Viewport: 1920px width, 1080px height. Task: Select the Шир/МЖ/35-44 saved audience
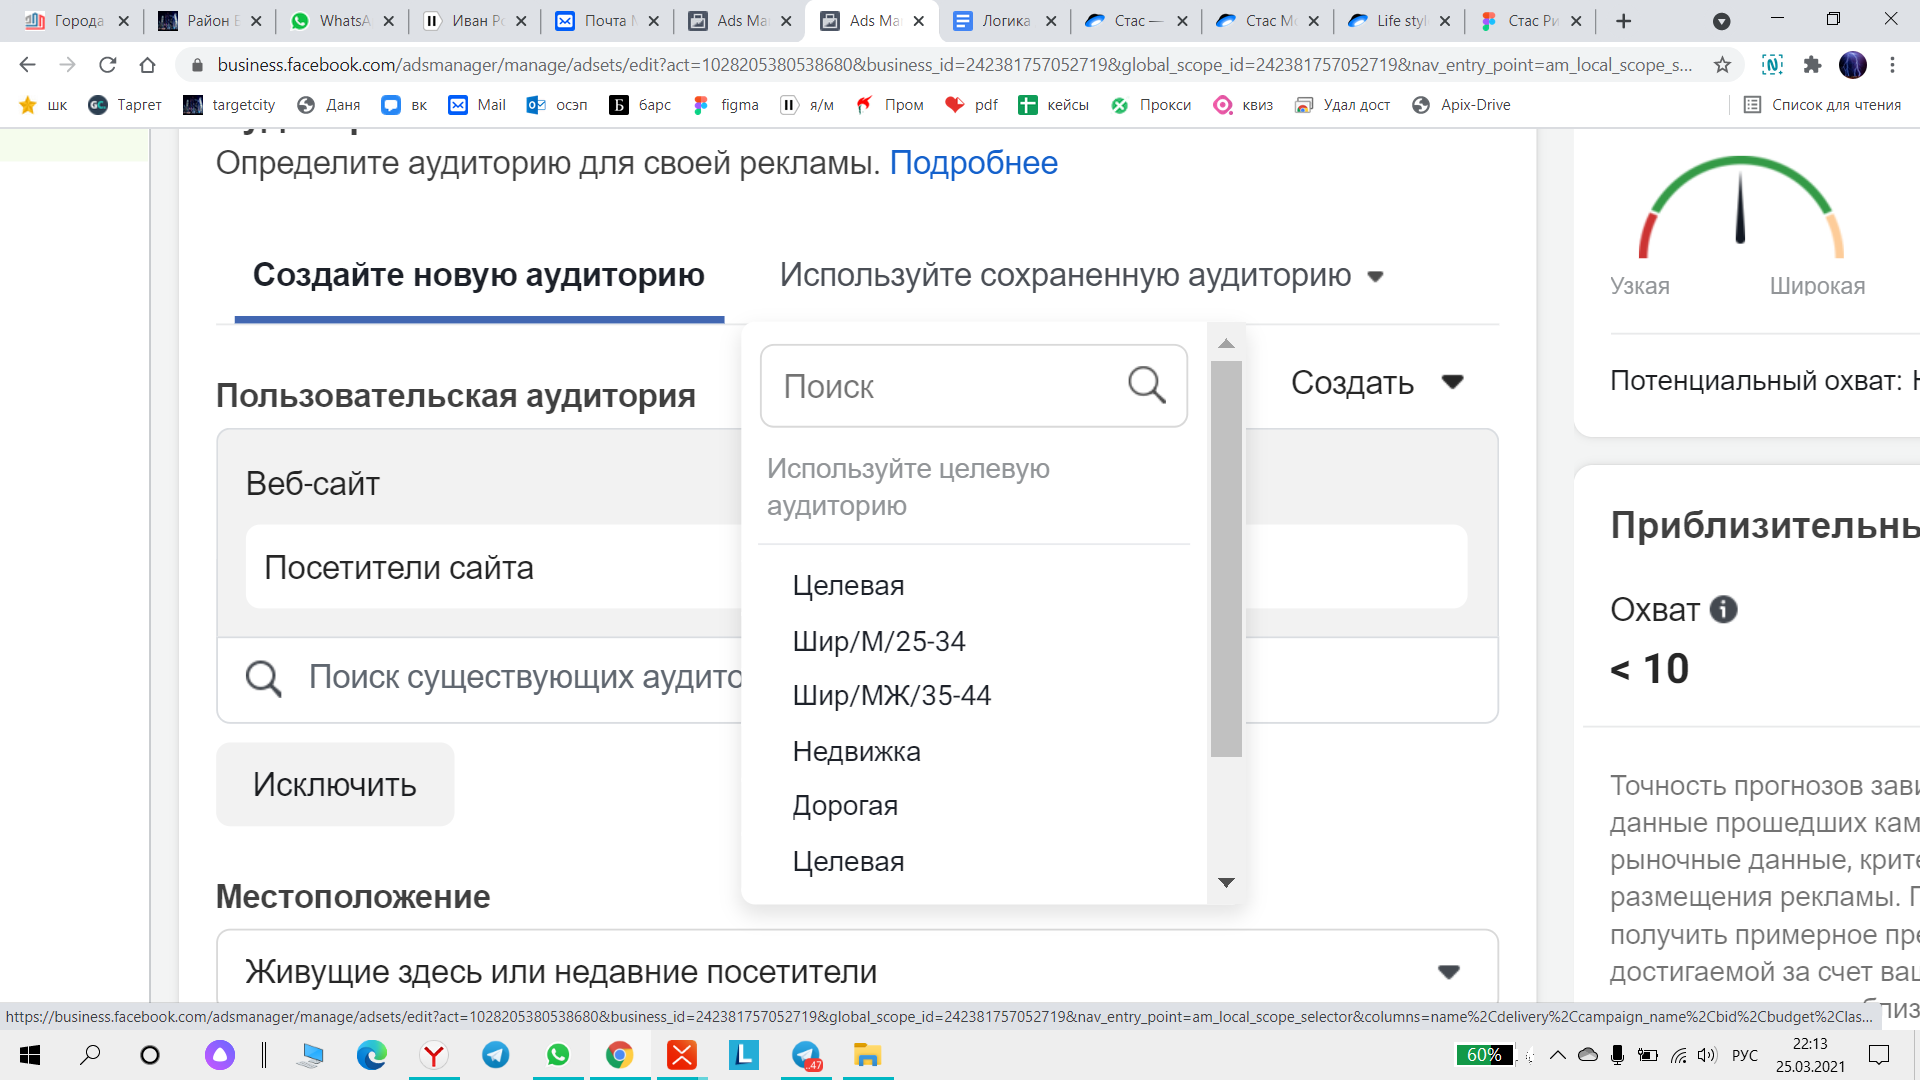coord(892,696)
